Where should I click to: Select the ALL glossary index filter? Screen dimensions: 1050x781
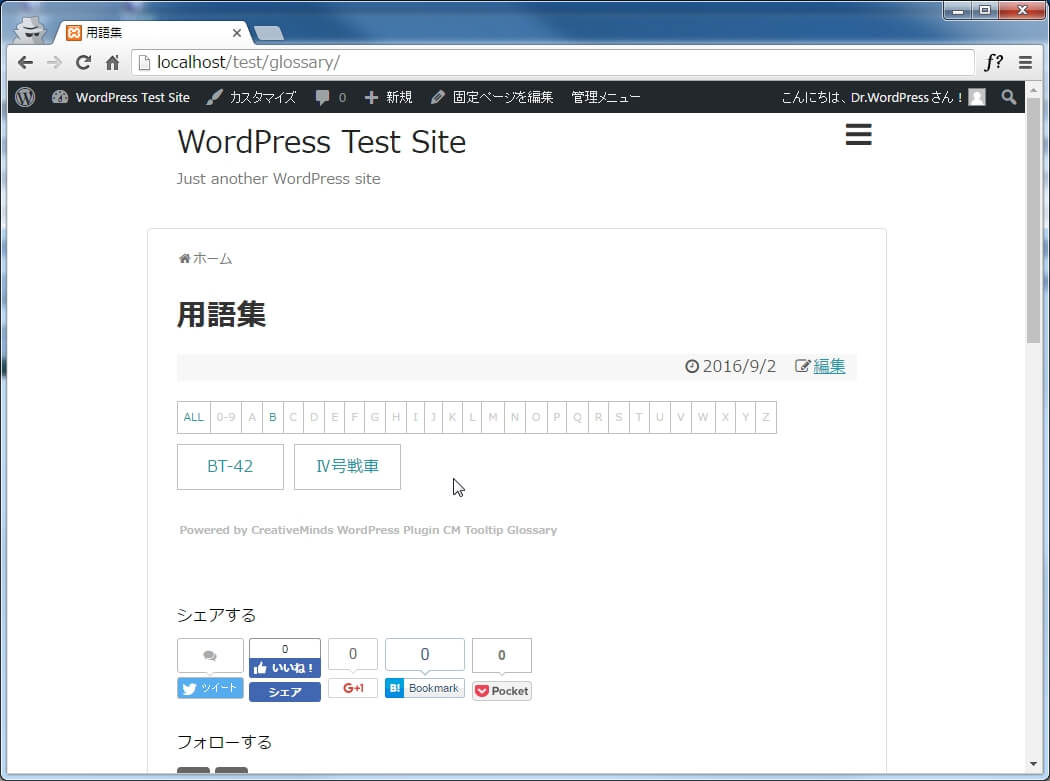193,417
